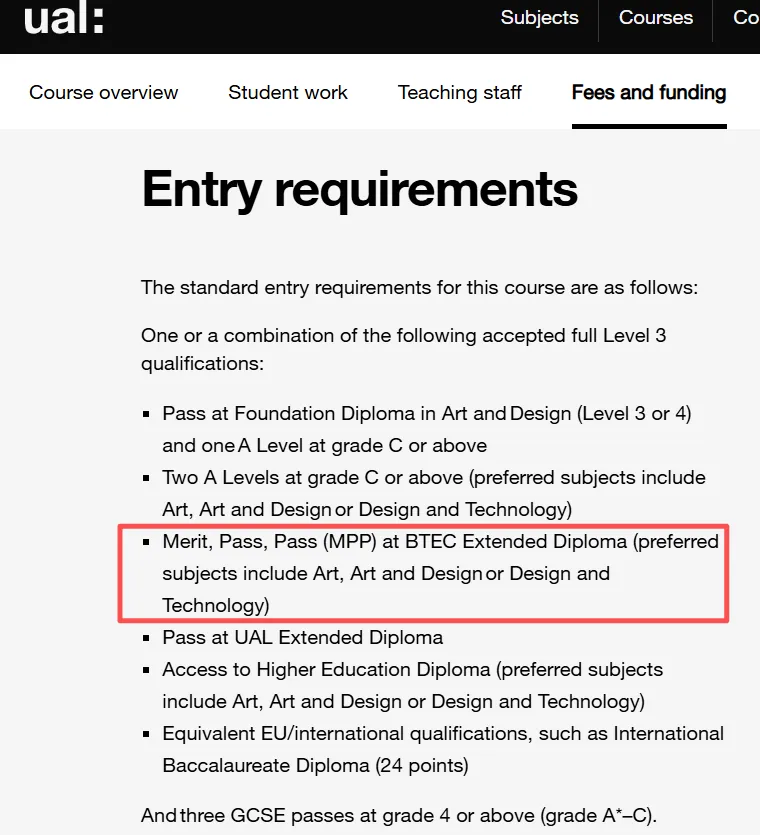Select the Foundation Diploma in Art and Design item

click(x=427, y=429)
